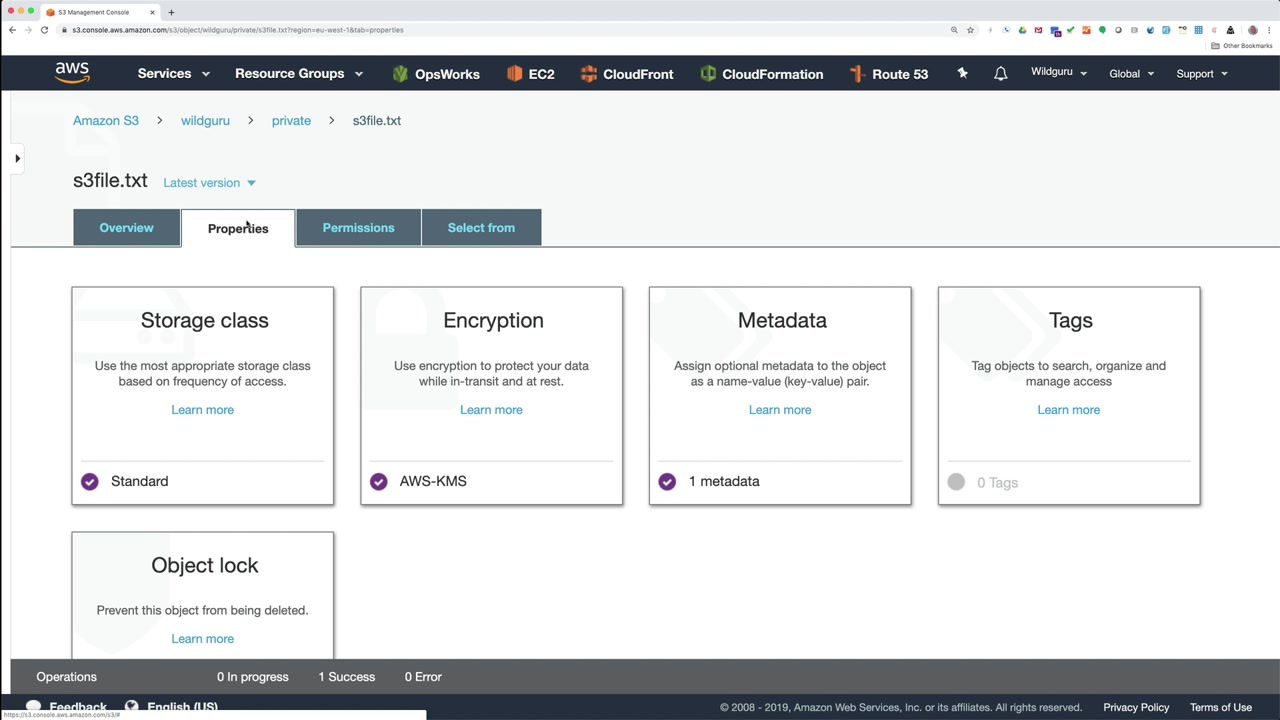
Task: Click the 1 metadata checkmark icon
Action: pyautogui.click(x=667, y=481)
